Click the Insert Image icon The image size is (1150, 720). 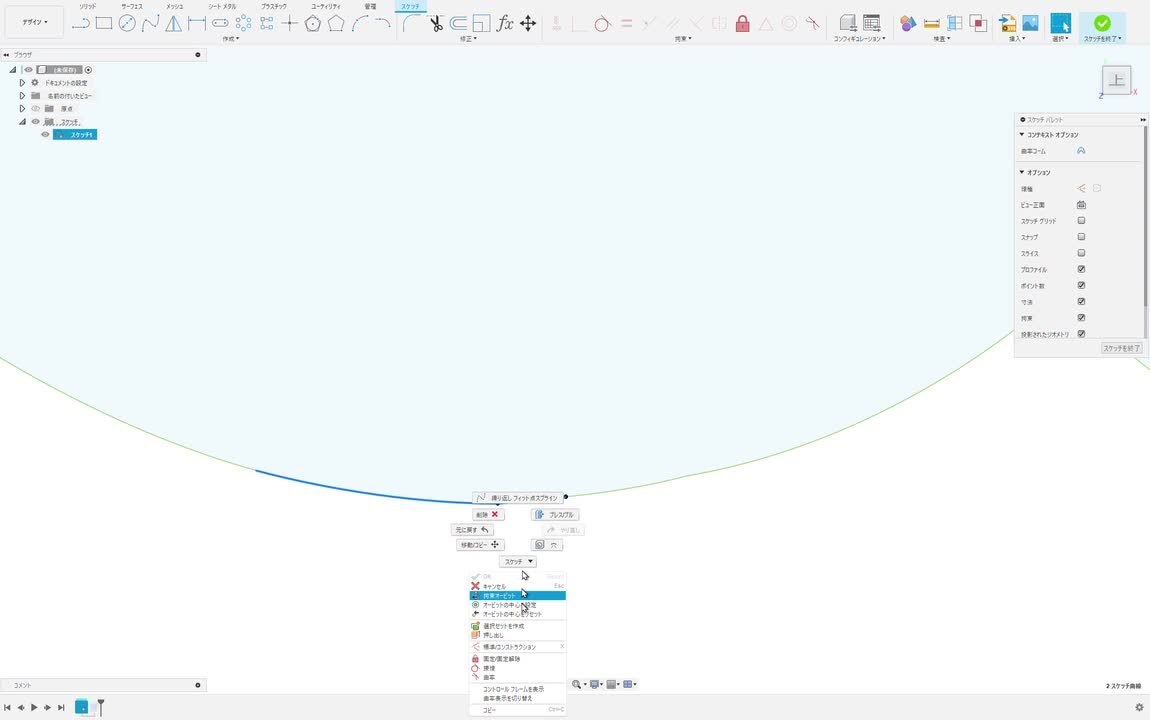click(1030, 23)
